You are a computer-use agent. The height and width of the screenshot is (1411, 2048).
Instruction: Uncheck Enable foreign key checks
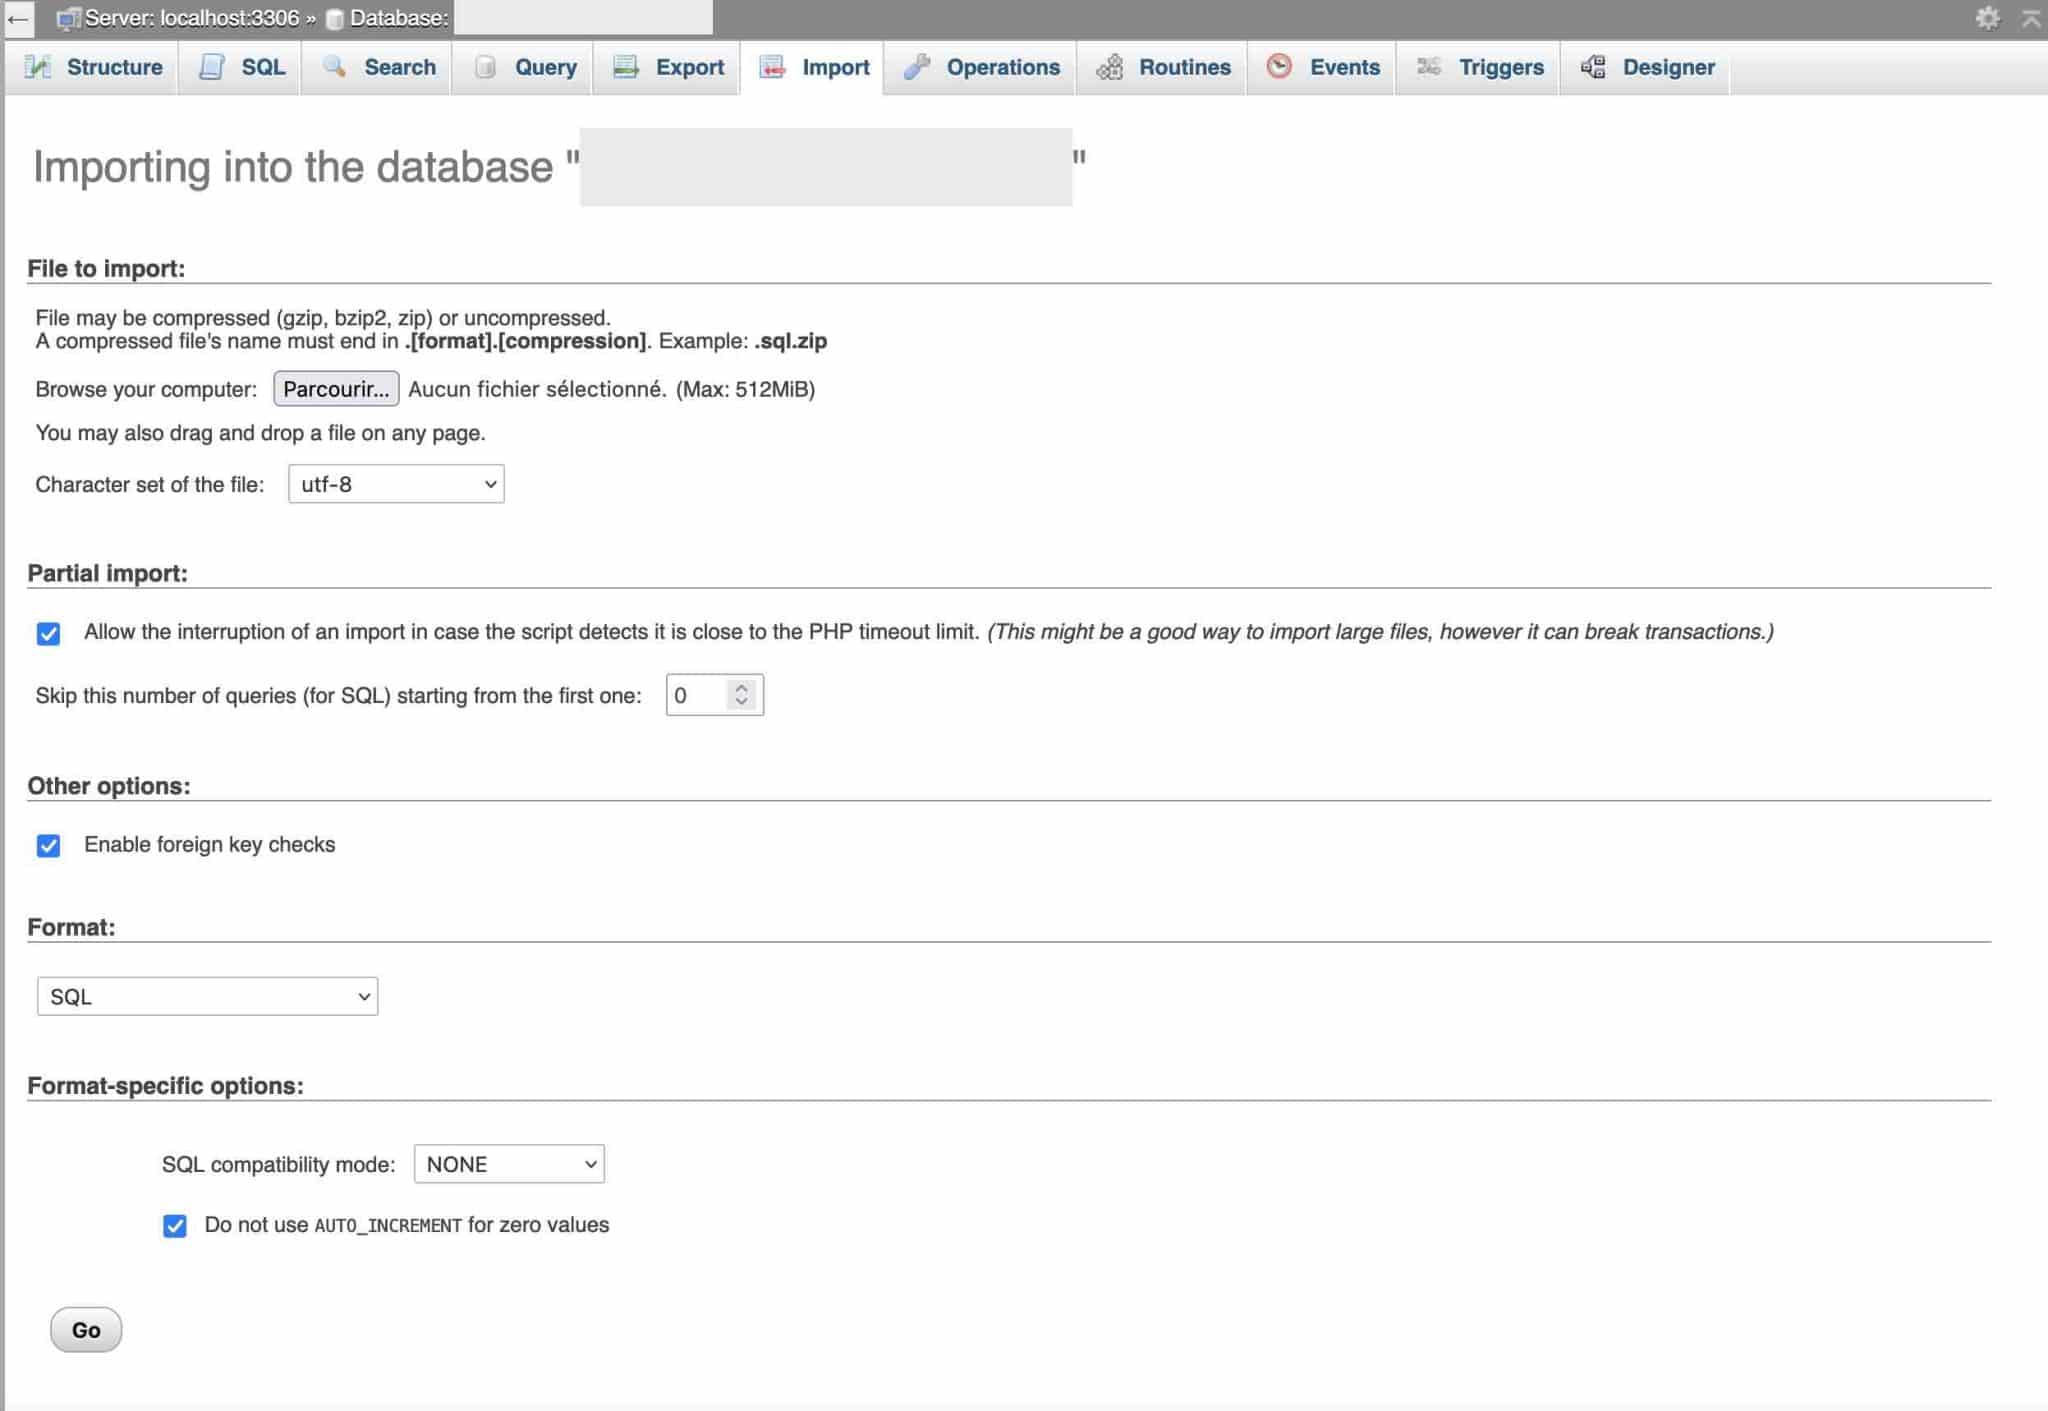49,845
